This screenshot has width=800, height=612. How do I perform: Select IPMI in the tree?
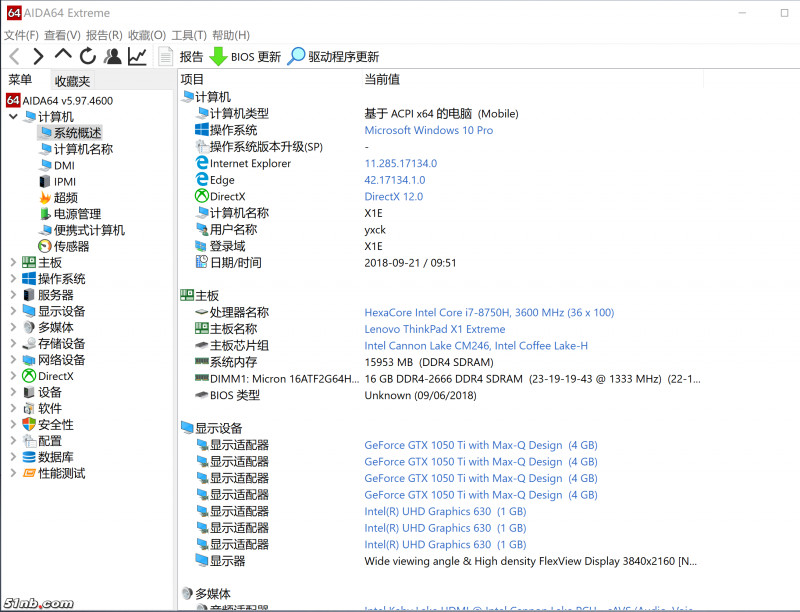65,182
